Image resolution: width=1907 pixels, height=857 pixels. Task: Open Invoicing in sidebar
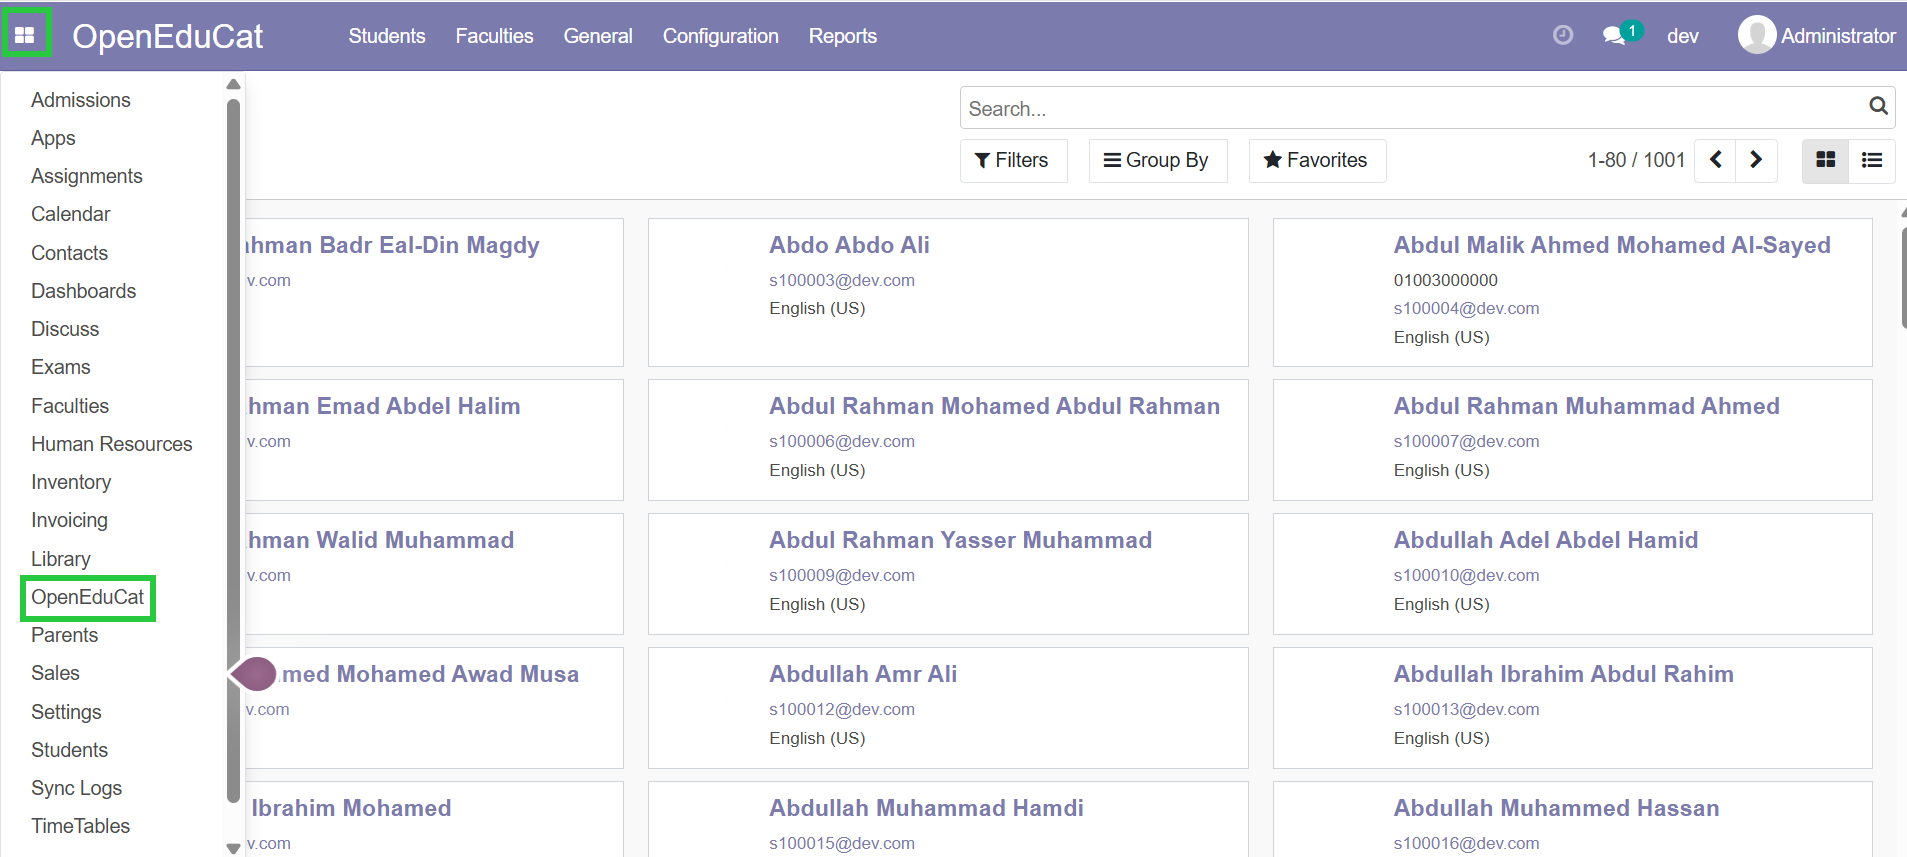[x=69, y=520]
